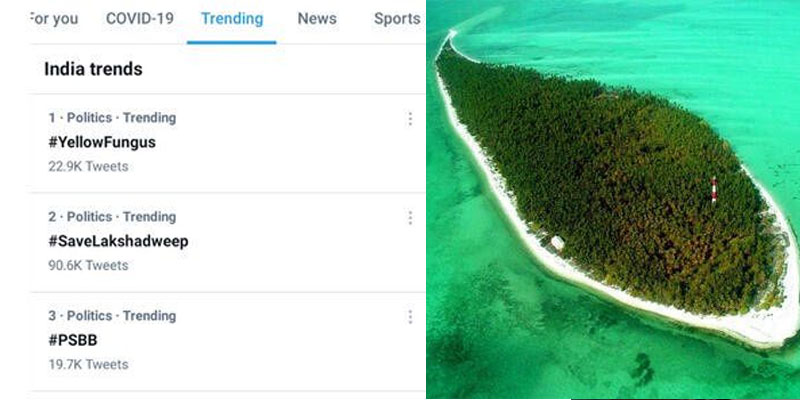Click the 19.7K Tweets count
The width and height of the screenshot is (800, 400).
[x=88, y=364]
